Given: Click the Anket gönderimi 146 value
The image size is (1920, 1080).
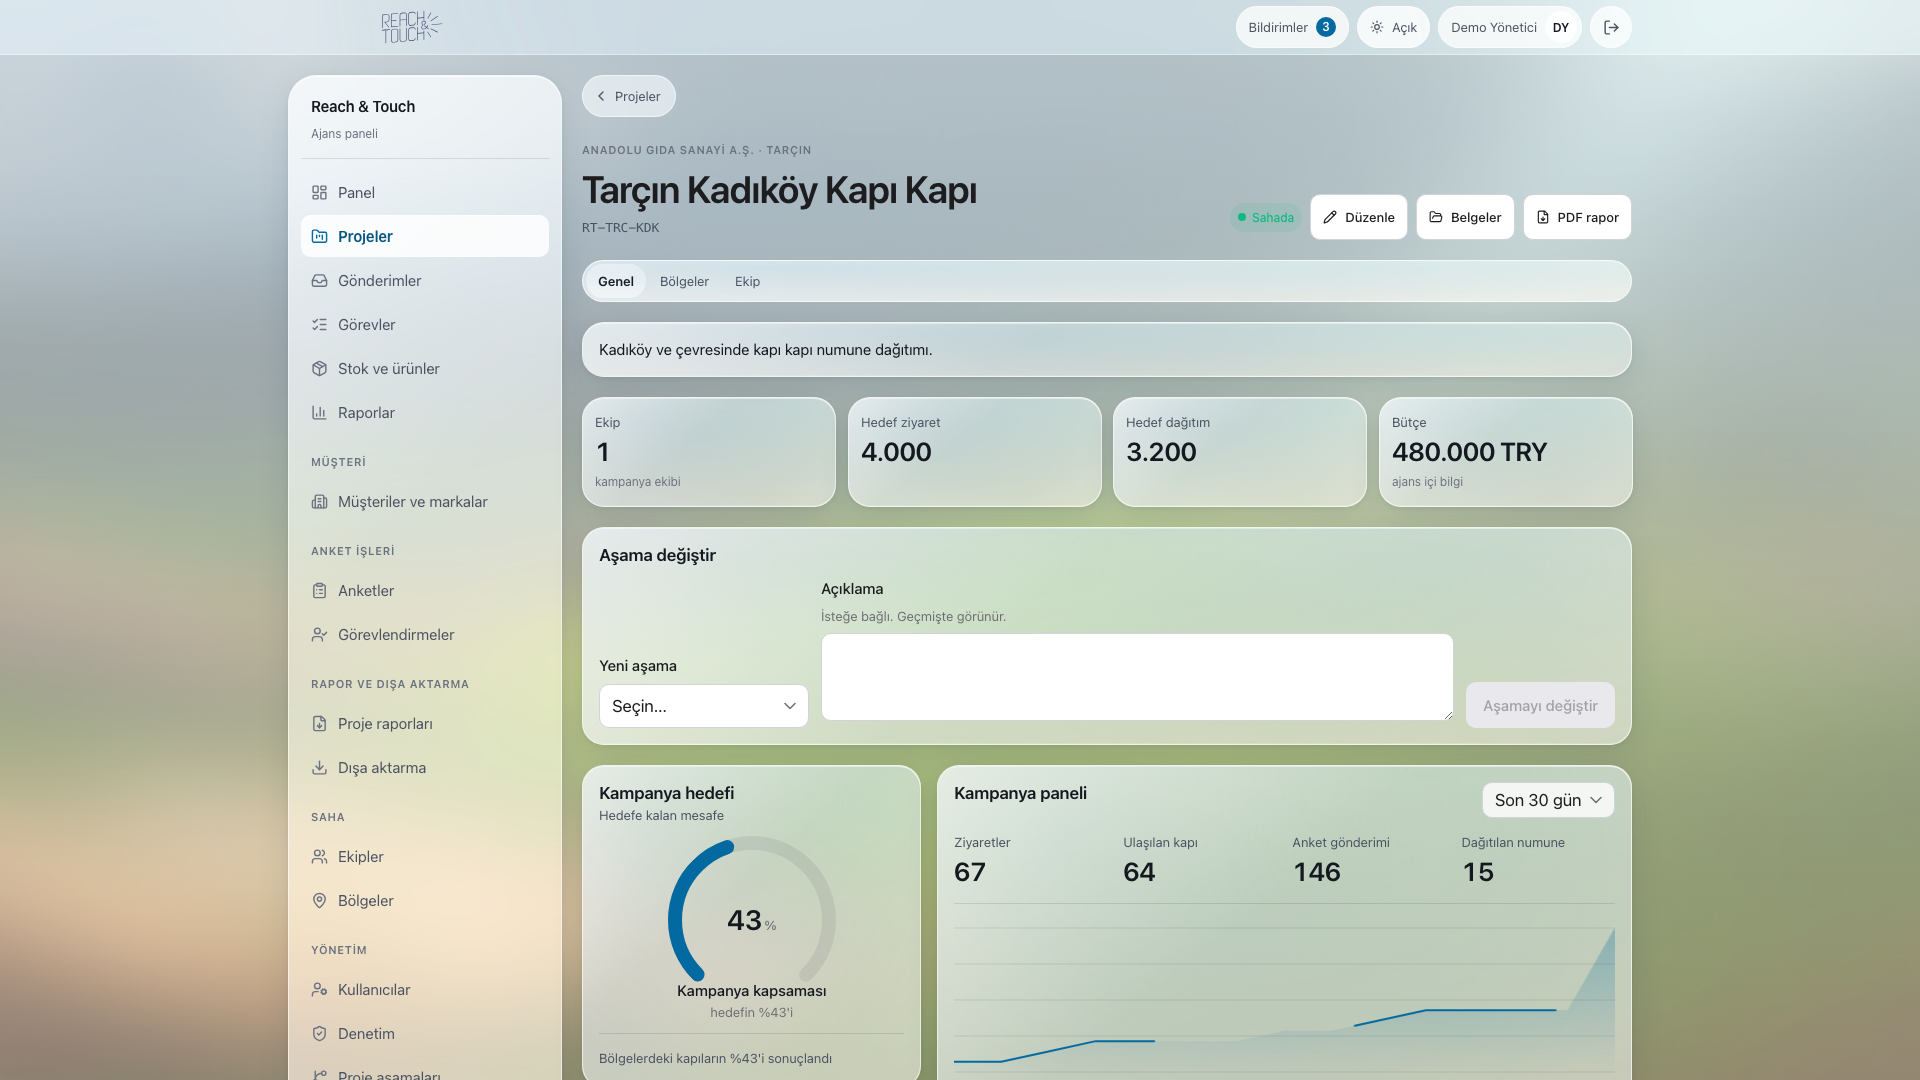Looking at the screenshot, I should point(1316,872).
